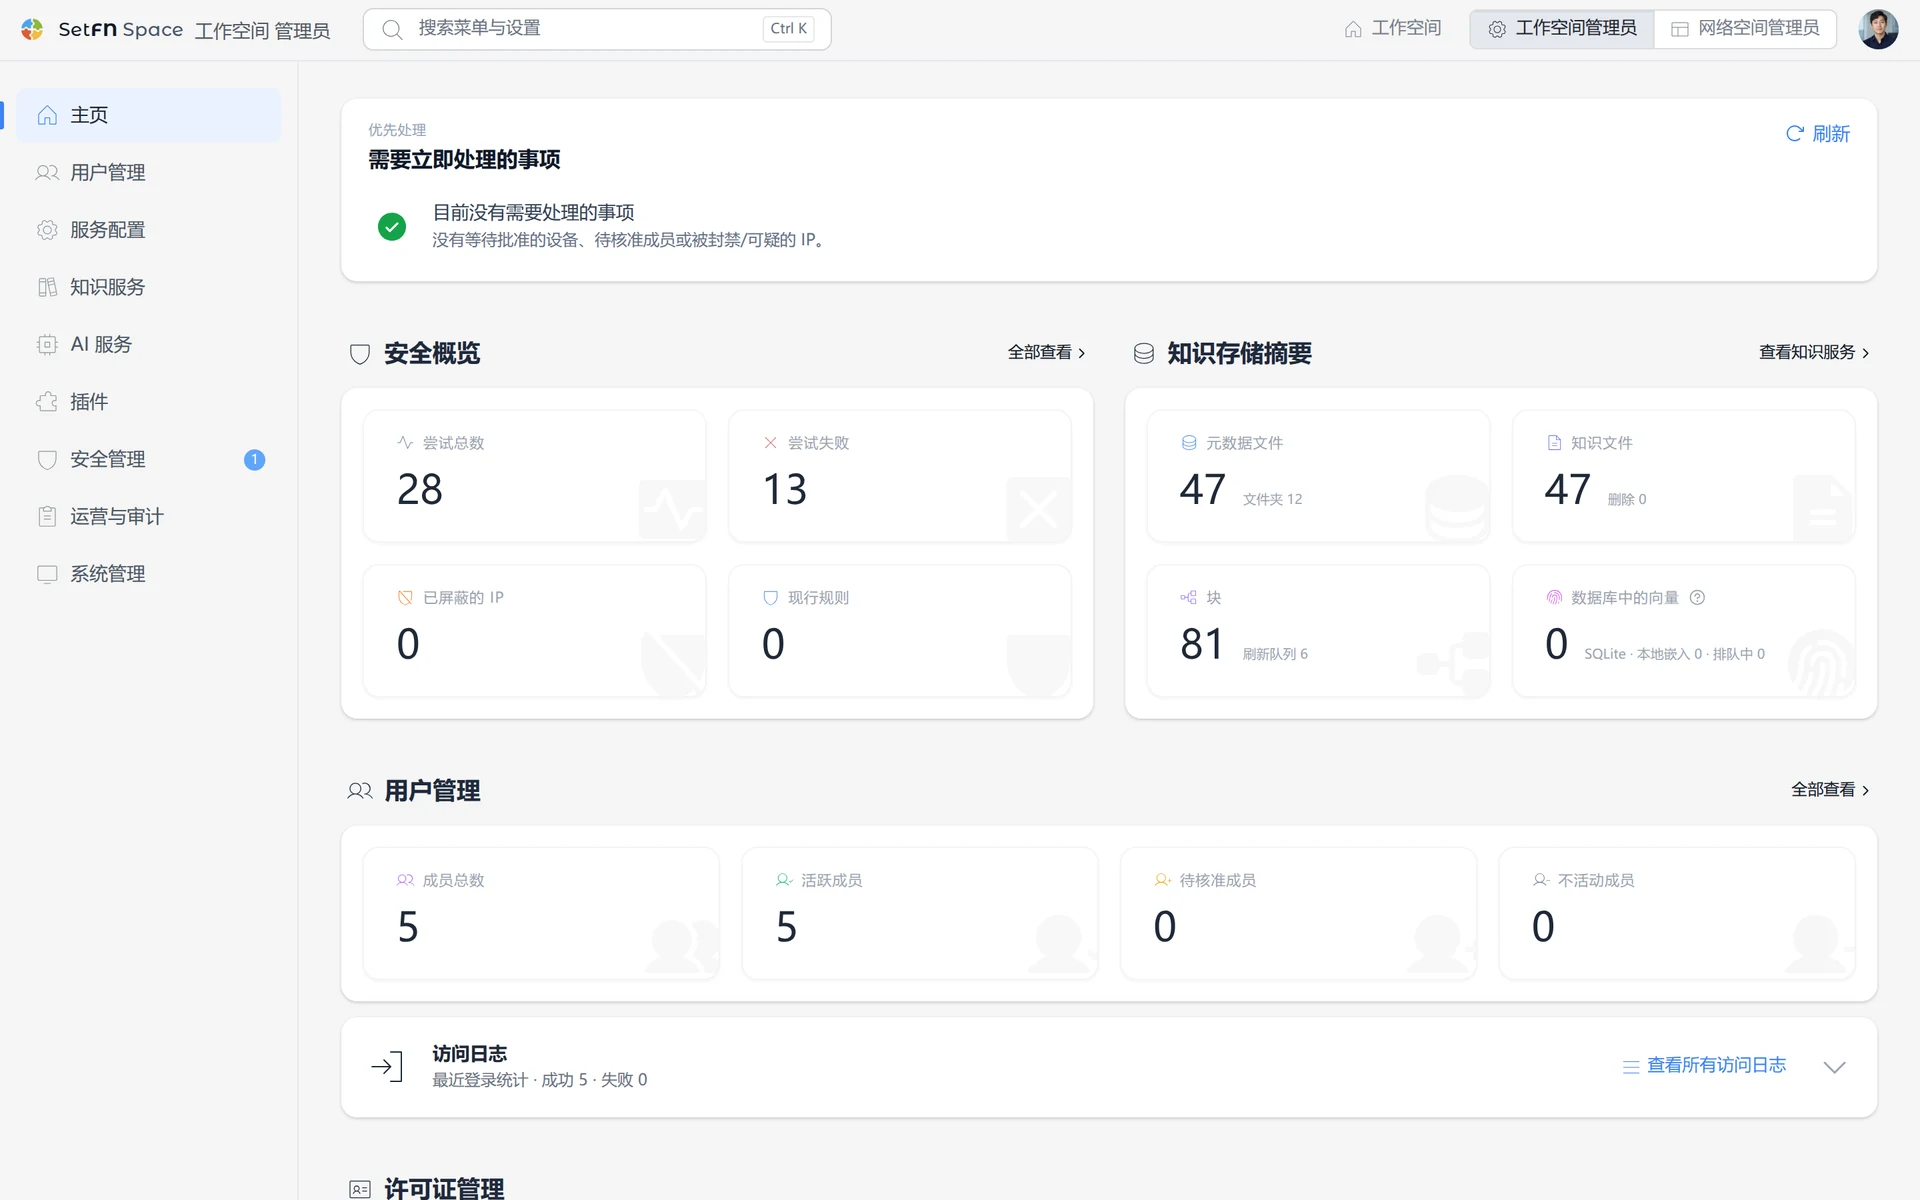This screenshot has width=1920, height=1200.
Task: Open 知识服务 in the sidebar
Action: [148, 288]
